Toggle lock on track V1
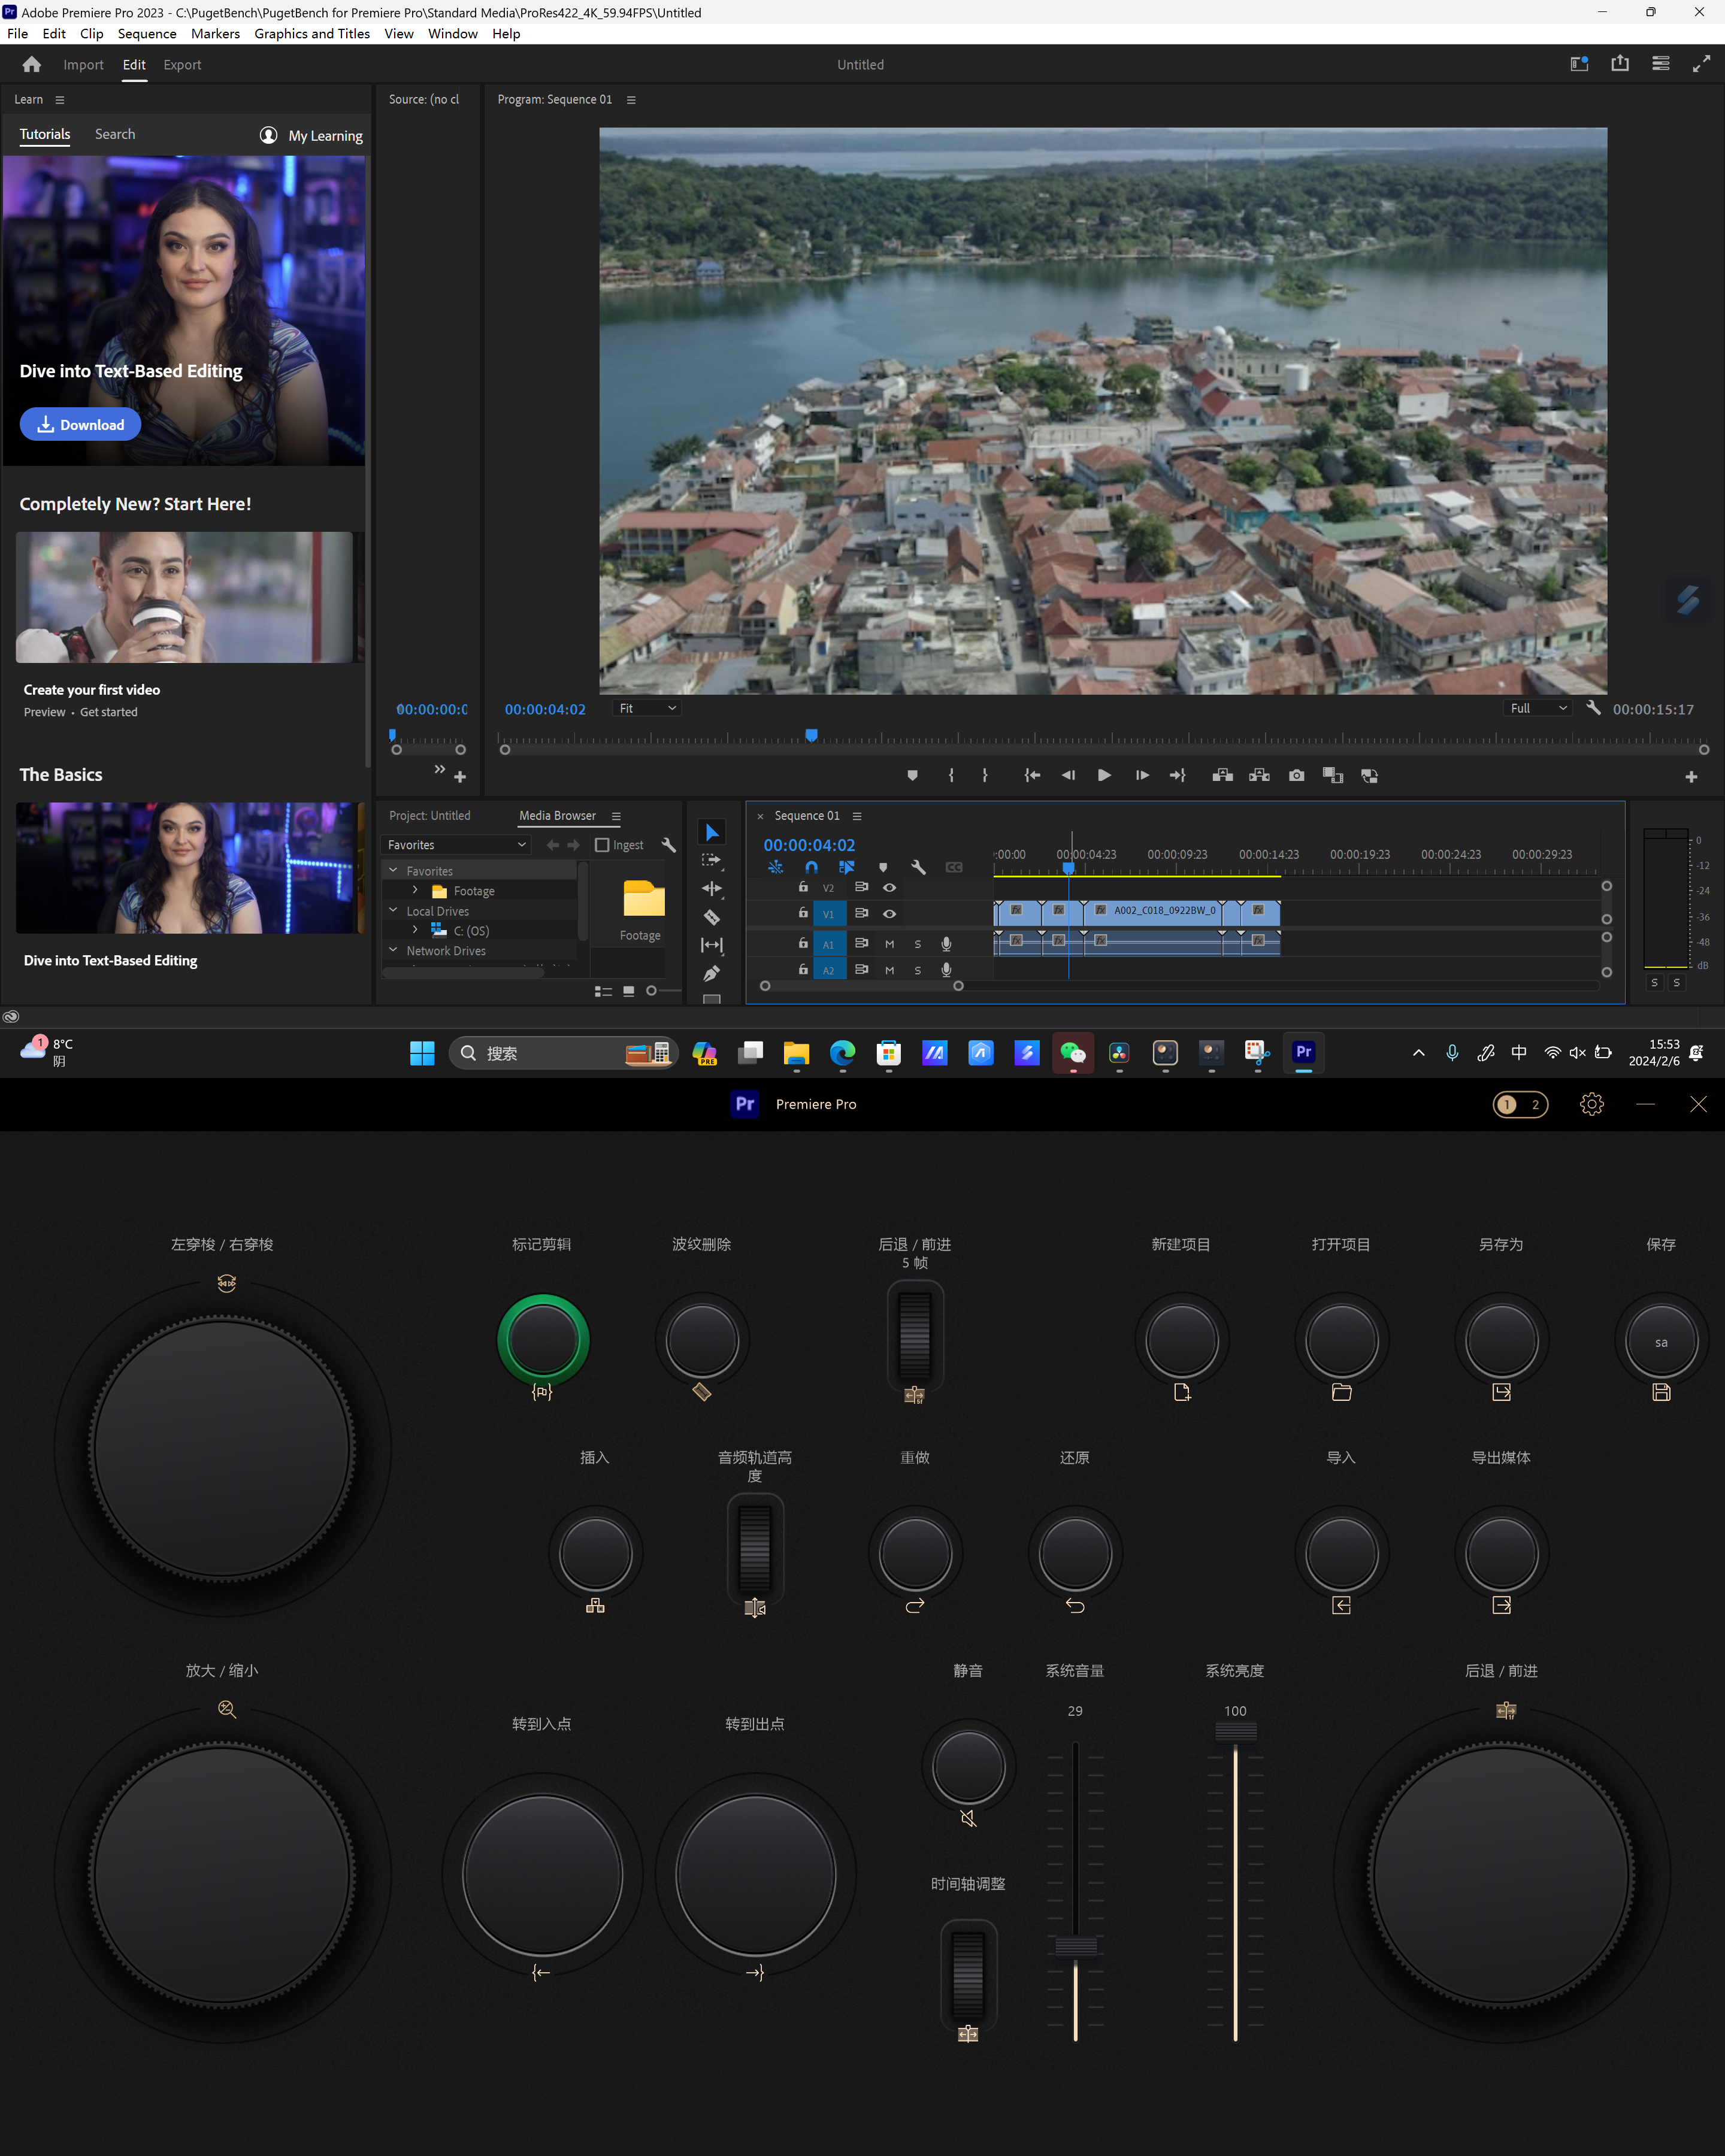This screenshot has width=1725, height=2156. click(803, 912)
